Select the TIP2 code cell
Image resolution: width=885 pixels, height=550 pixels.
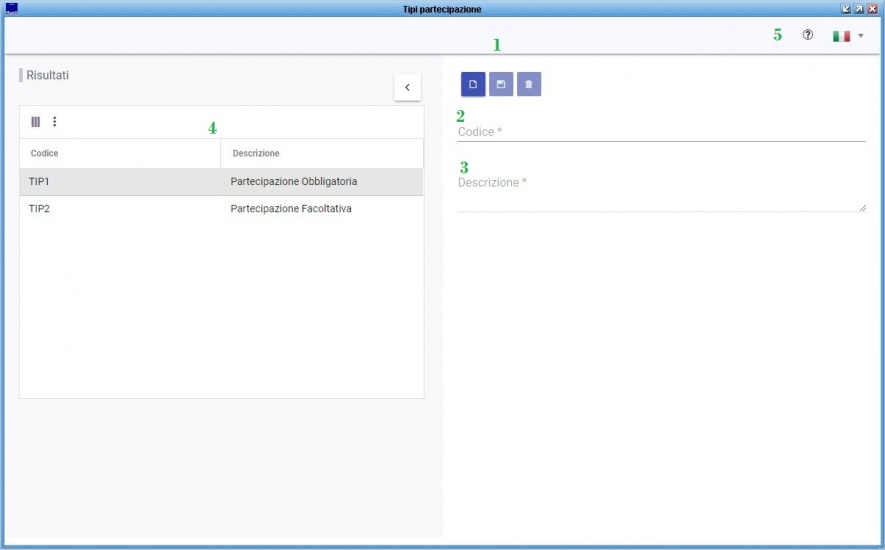120,209
